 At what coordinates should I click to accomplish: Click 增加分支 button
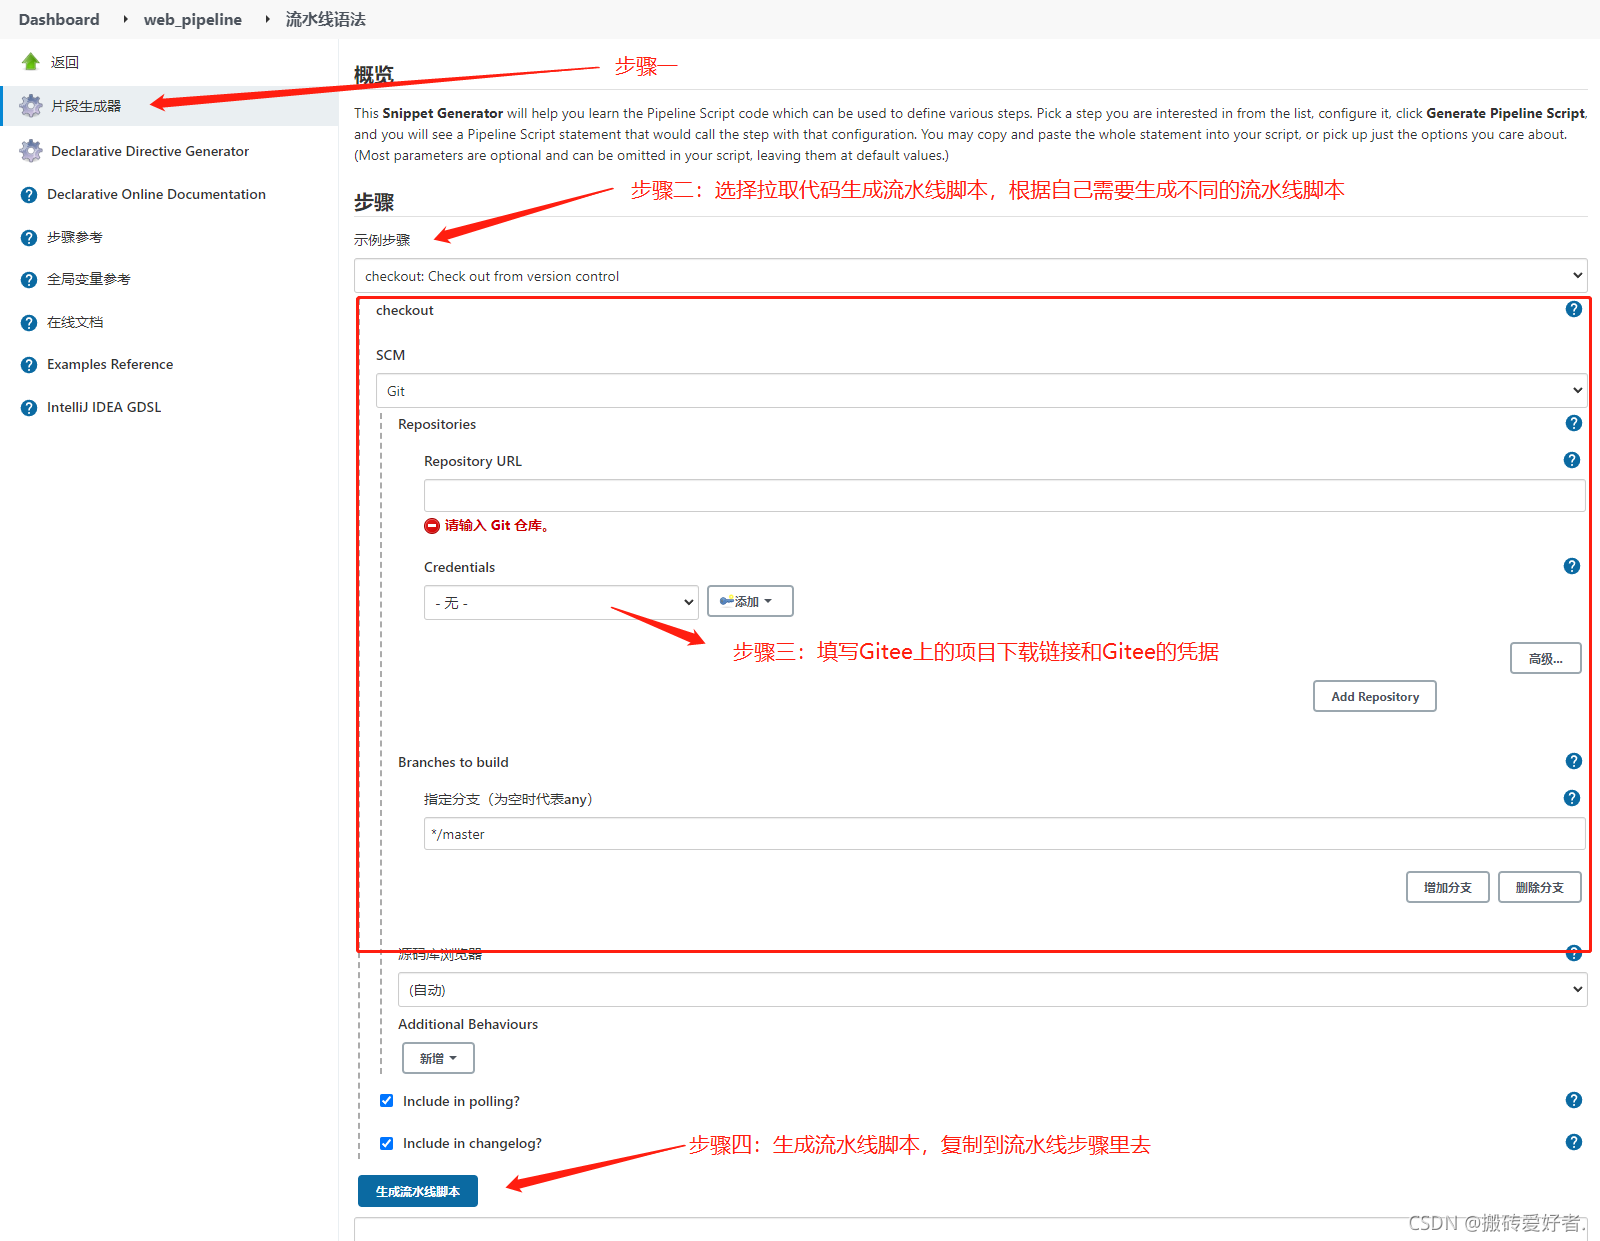pos(1448,887)
